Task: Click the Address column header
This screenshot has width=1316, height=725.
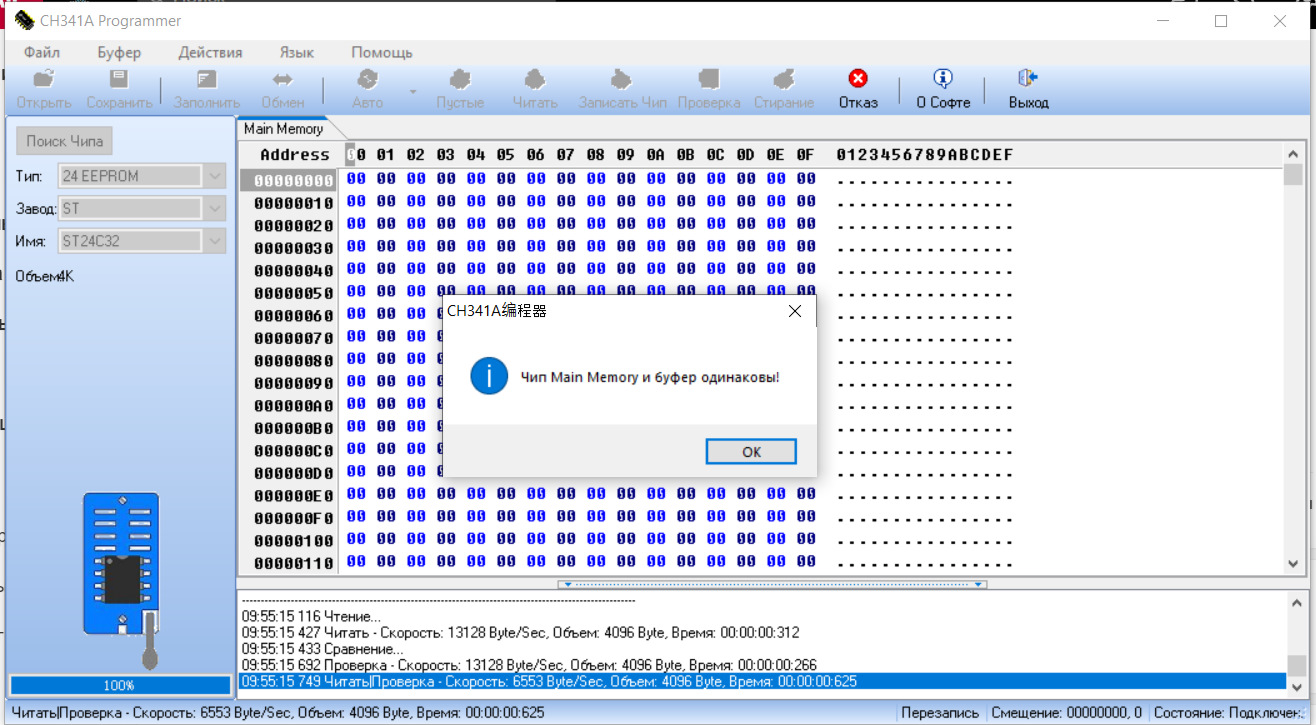Action: pyautogui.click(x=294, y=155)
